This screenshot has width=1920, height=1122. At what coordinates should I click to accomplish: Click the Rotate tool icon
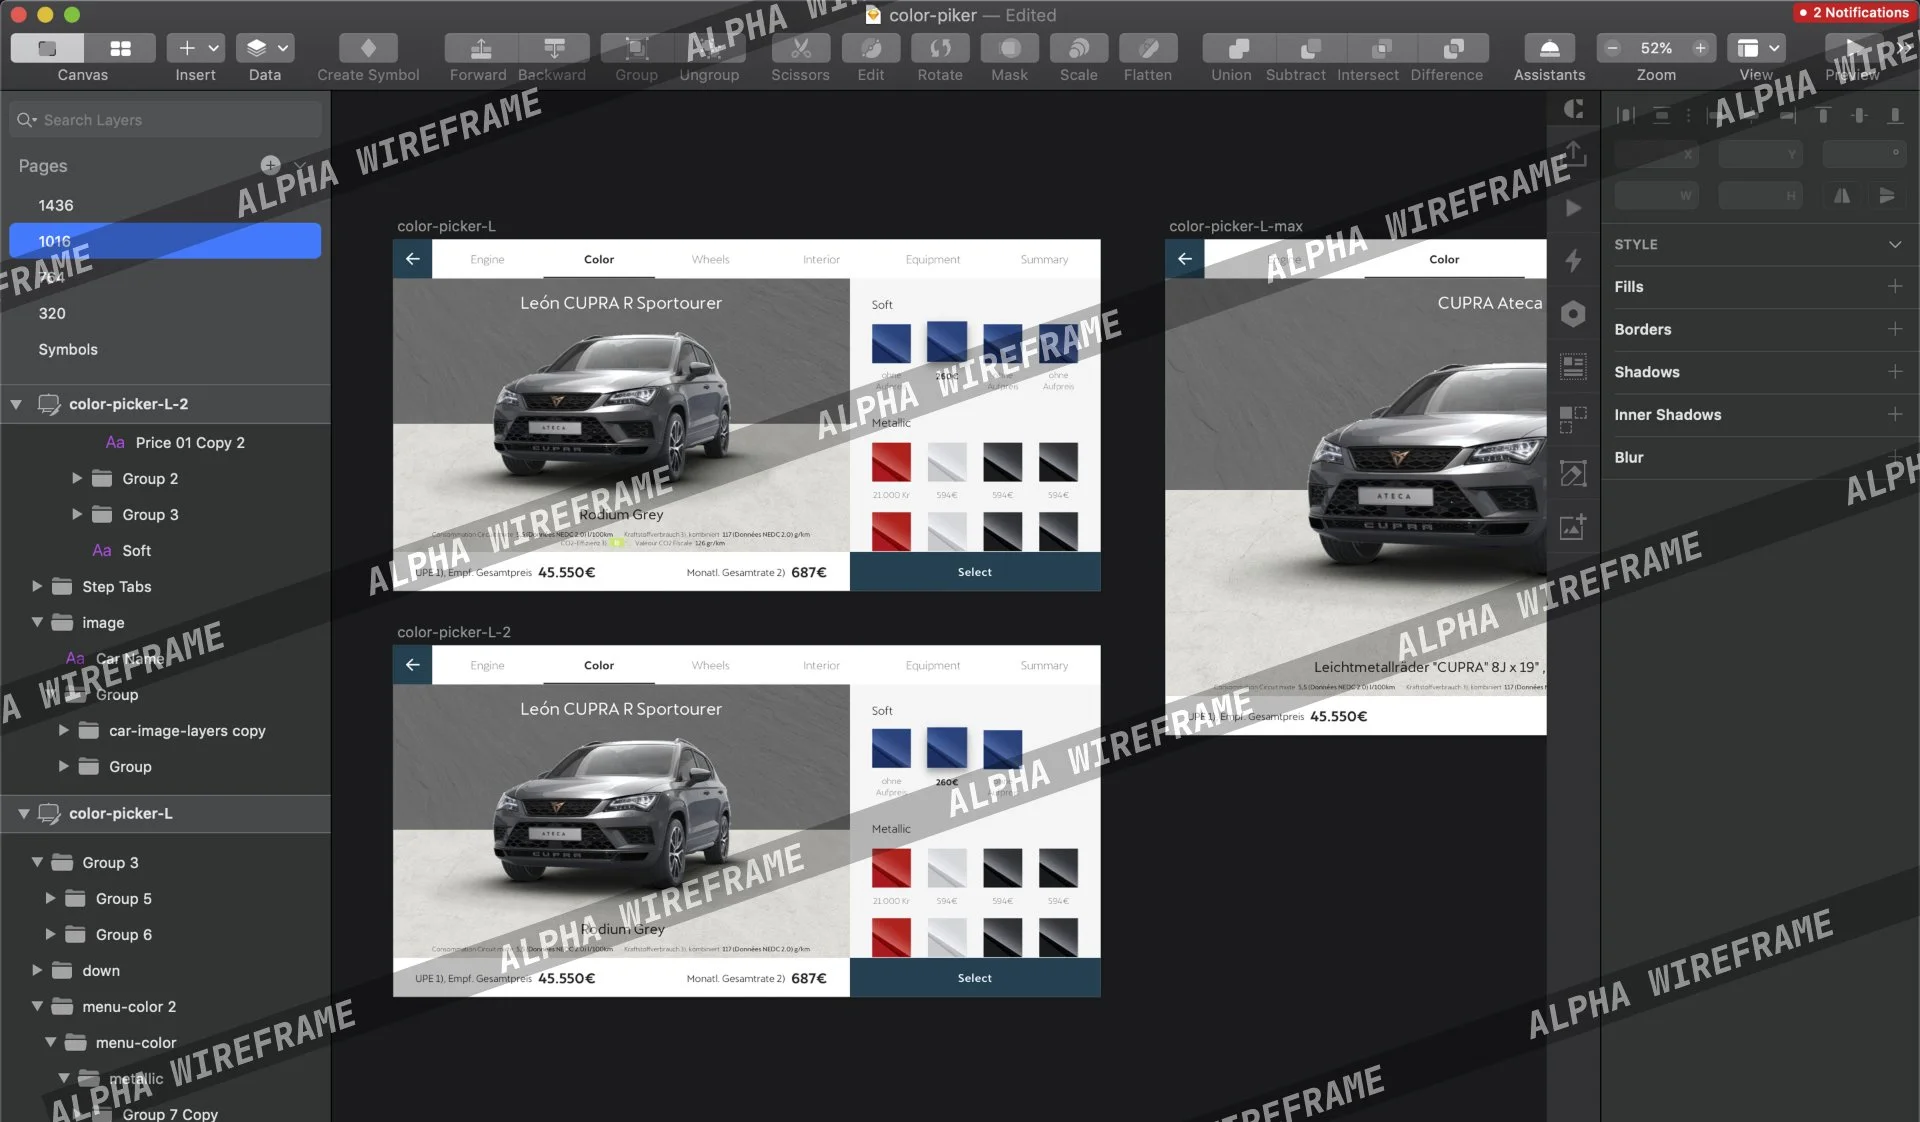coord(940,48)
